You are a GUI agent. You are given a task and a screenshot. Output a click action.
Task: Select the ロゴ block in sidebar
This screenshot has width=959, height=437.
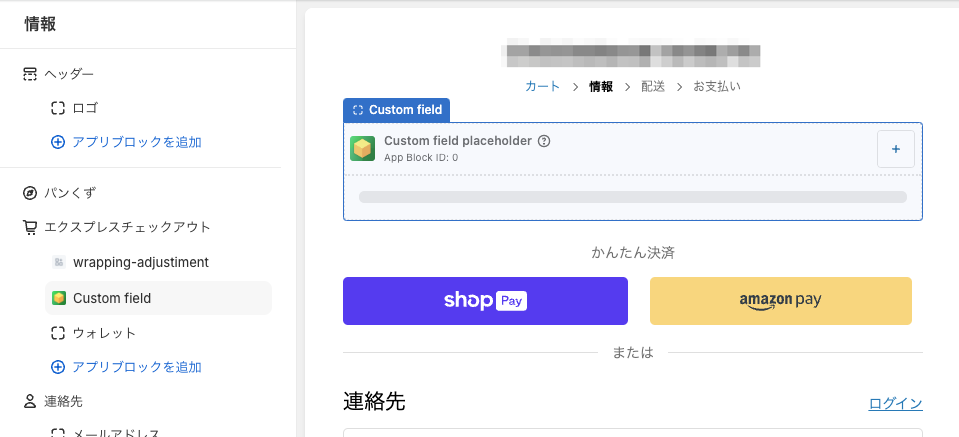pos(85,108)
